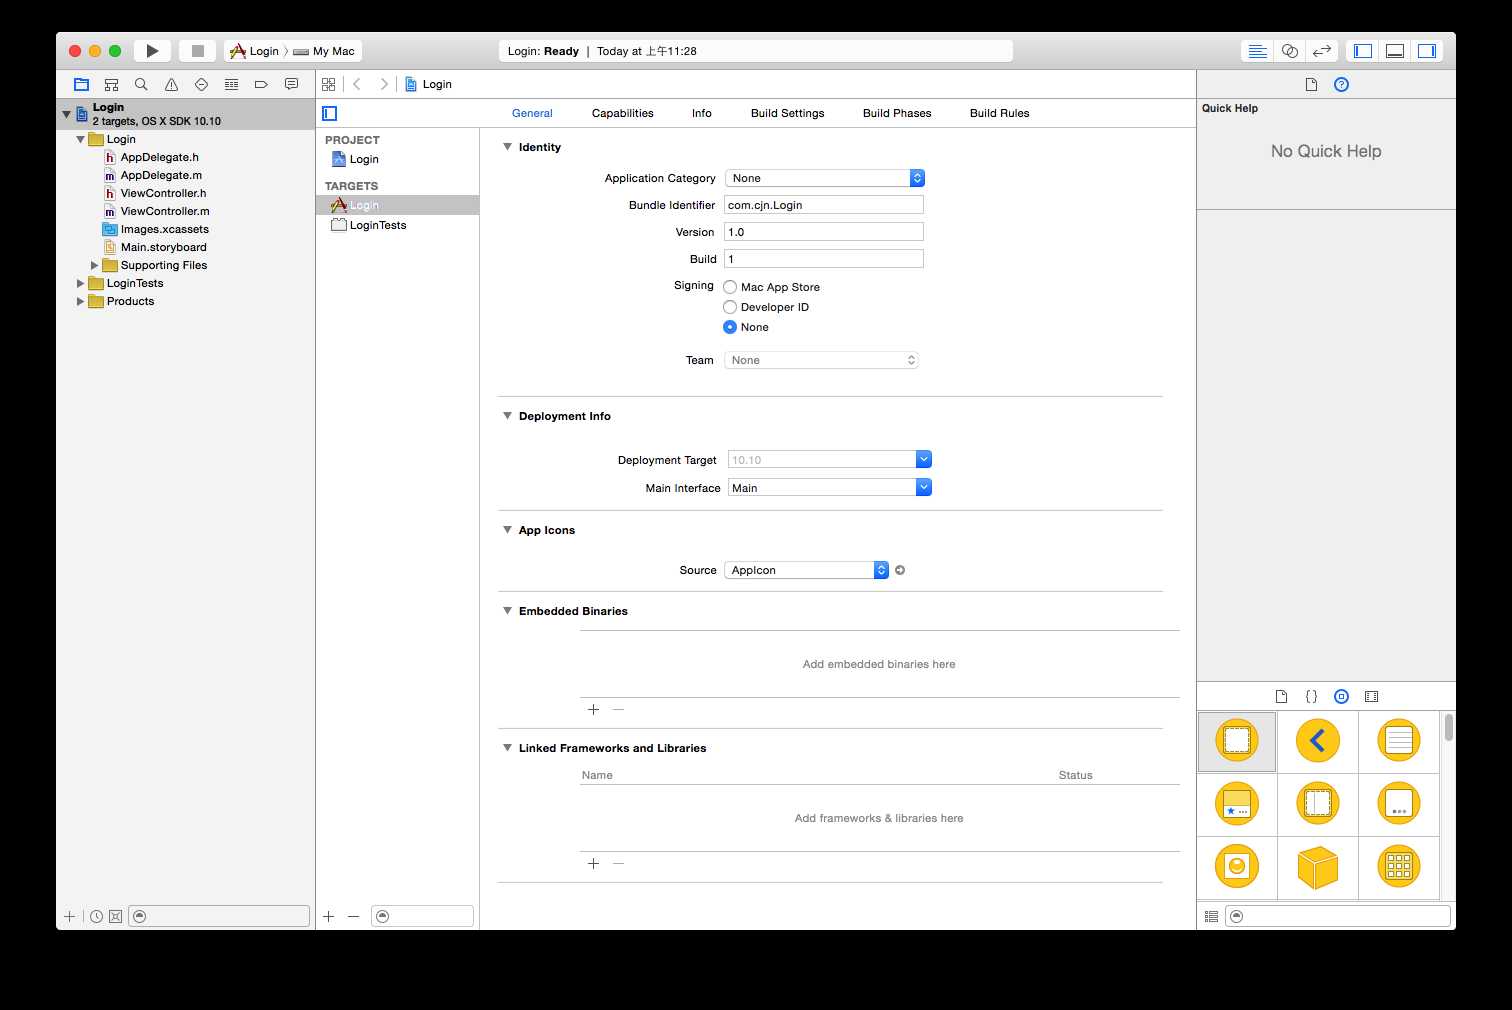
Task: Open the Symbol navigator
Action: (x=112, y=85)
